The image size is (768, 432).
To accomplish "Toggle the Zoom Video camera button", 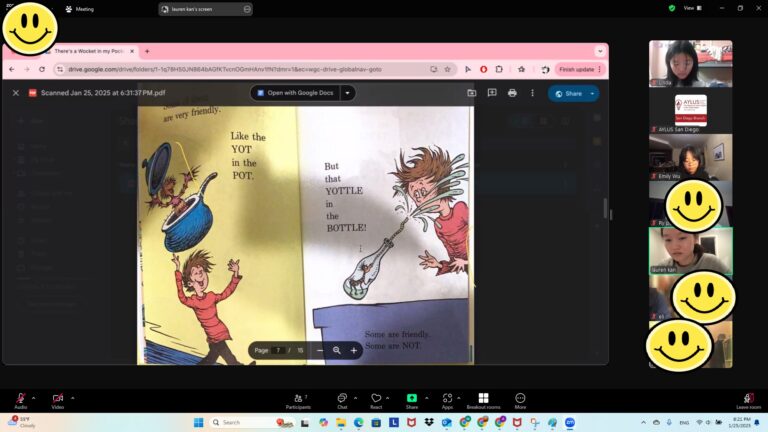I will click(58, 400).
